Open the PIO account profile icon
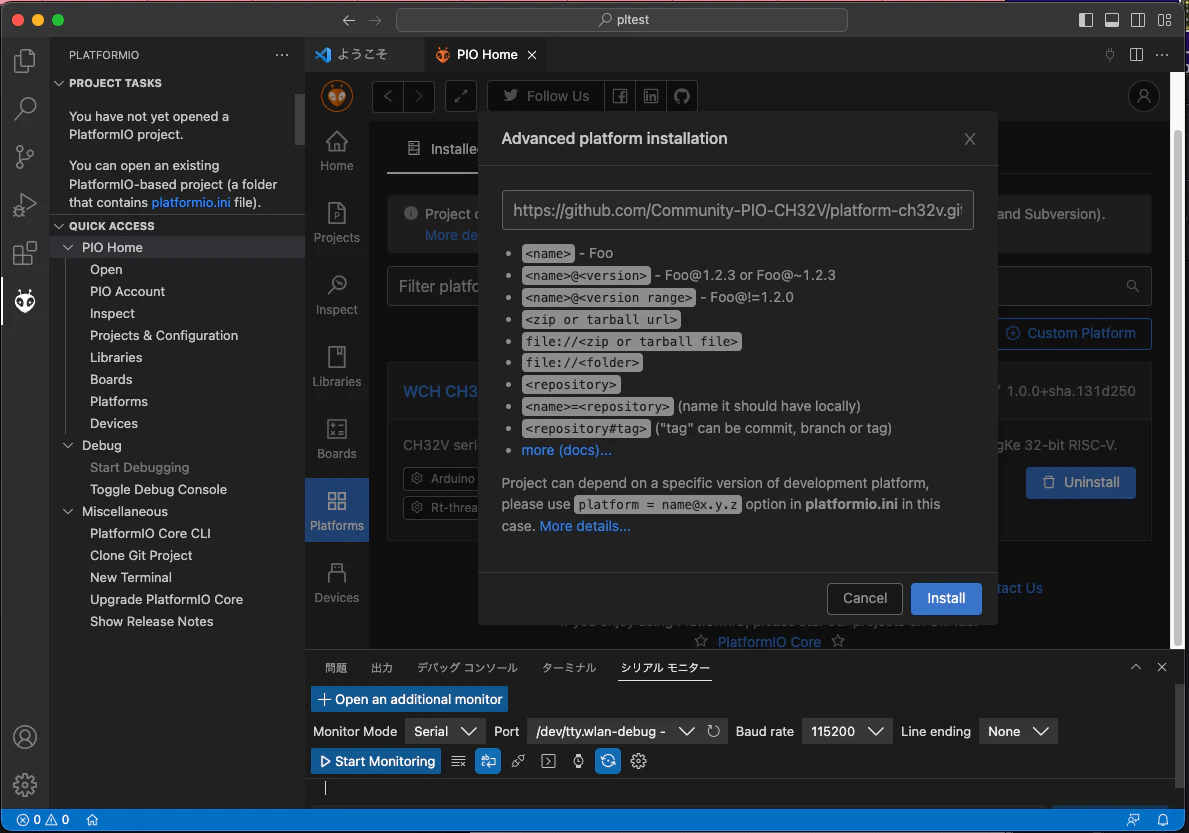Image resolution: width=1189 pixels, height=833 pixels. tap(1144, 96)
